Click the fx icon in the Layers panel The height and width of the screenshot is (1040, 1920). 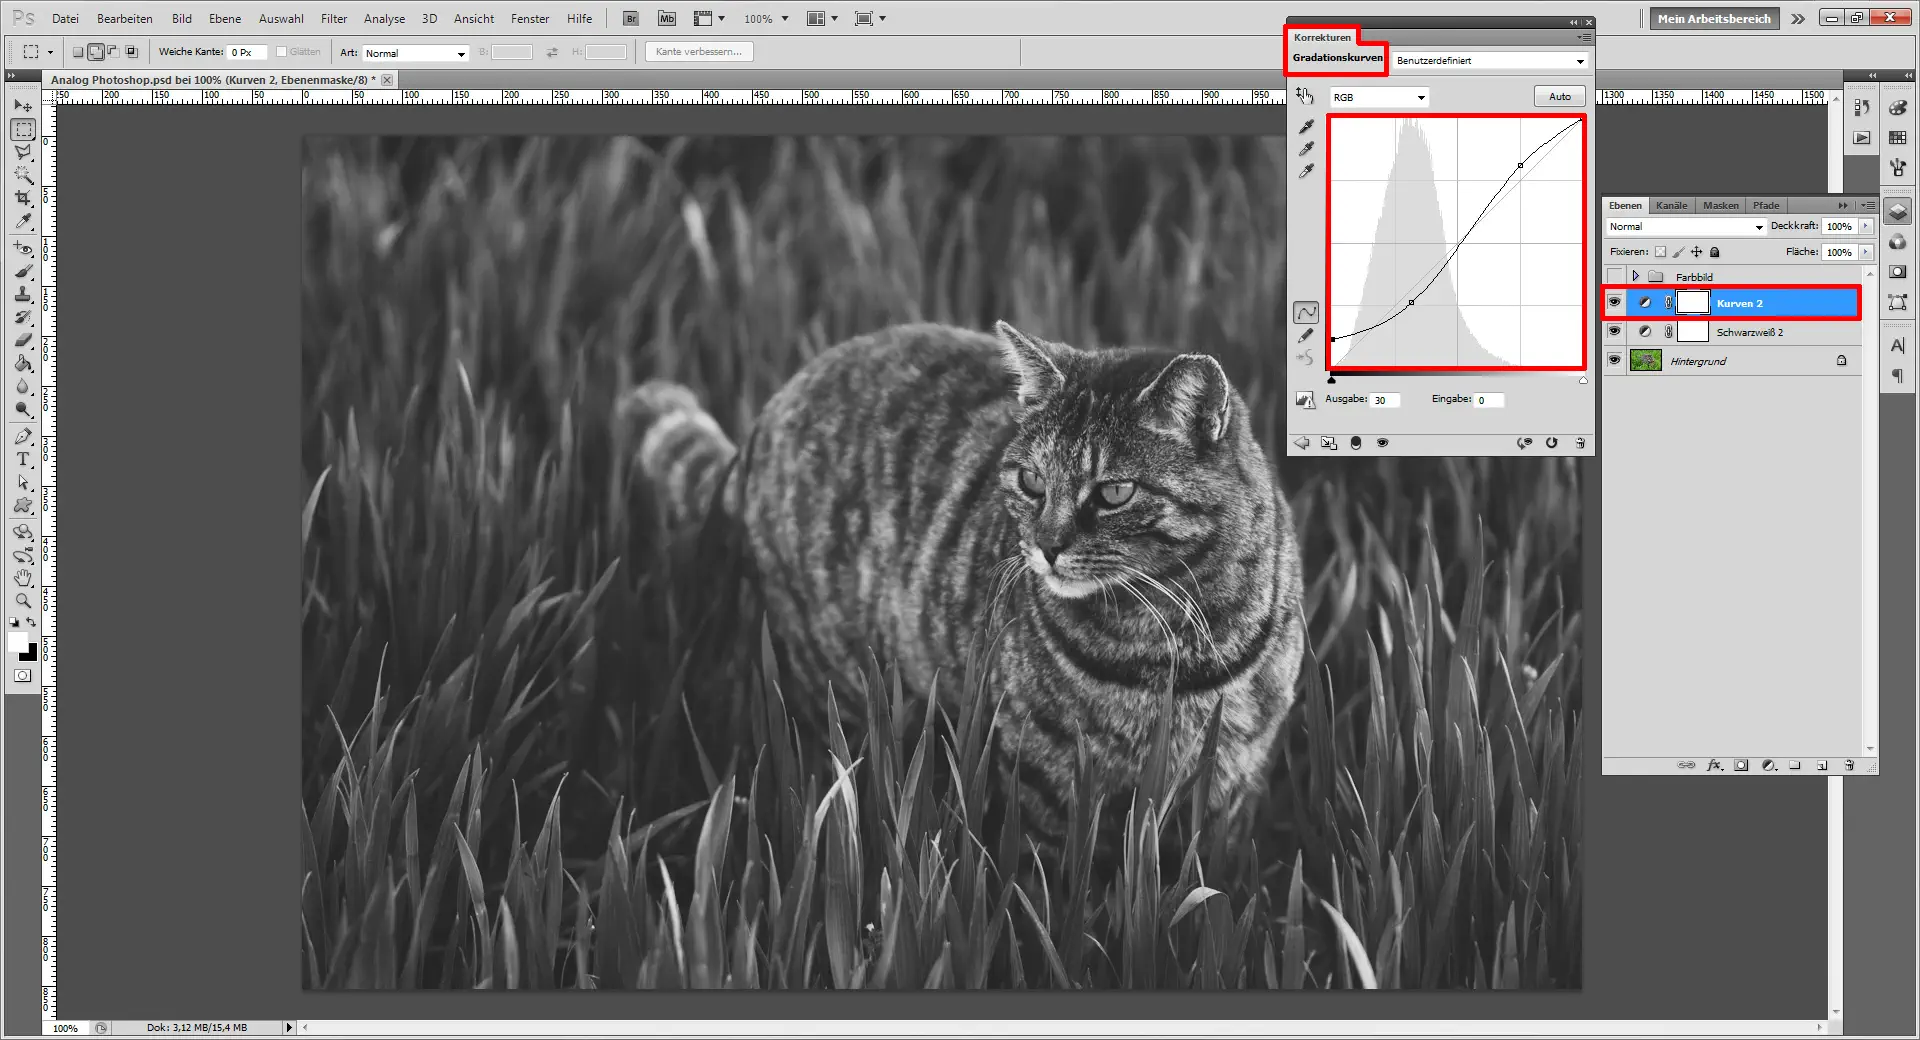[1715, 765]
